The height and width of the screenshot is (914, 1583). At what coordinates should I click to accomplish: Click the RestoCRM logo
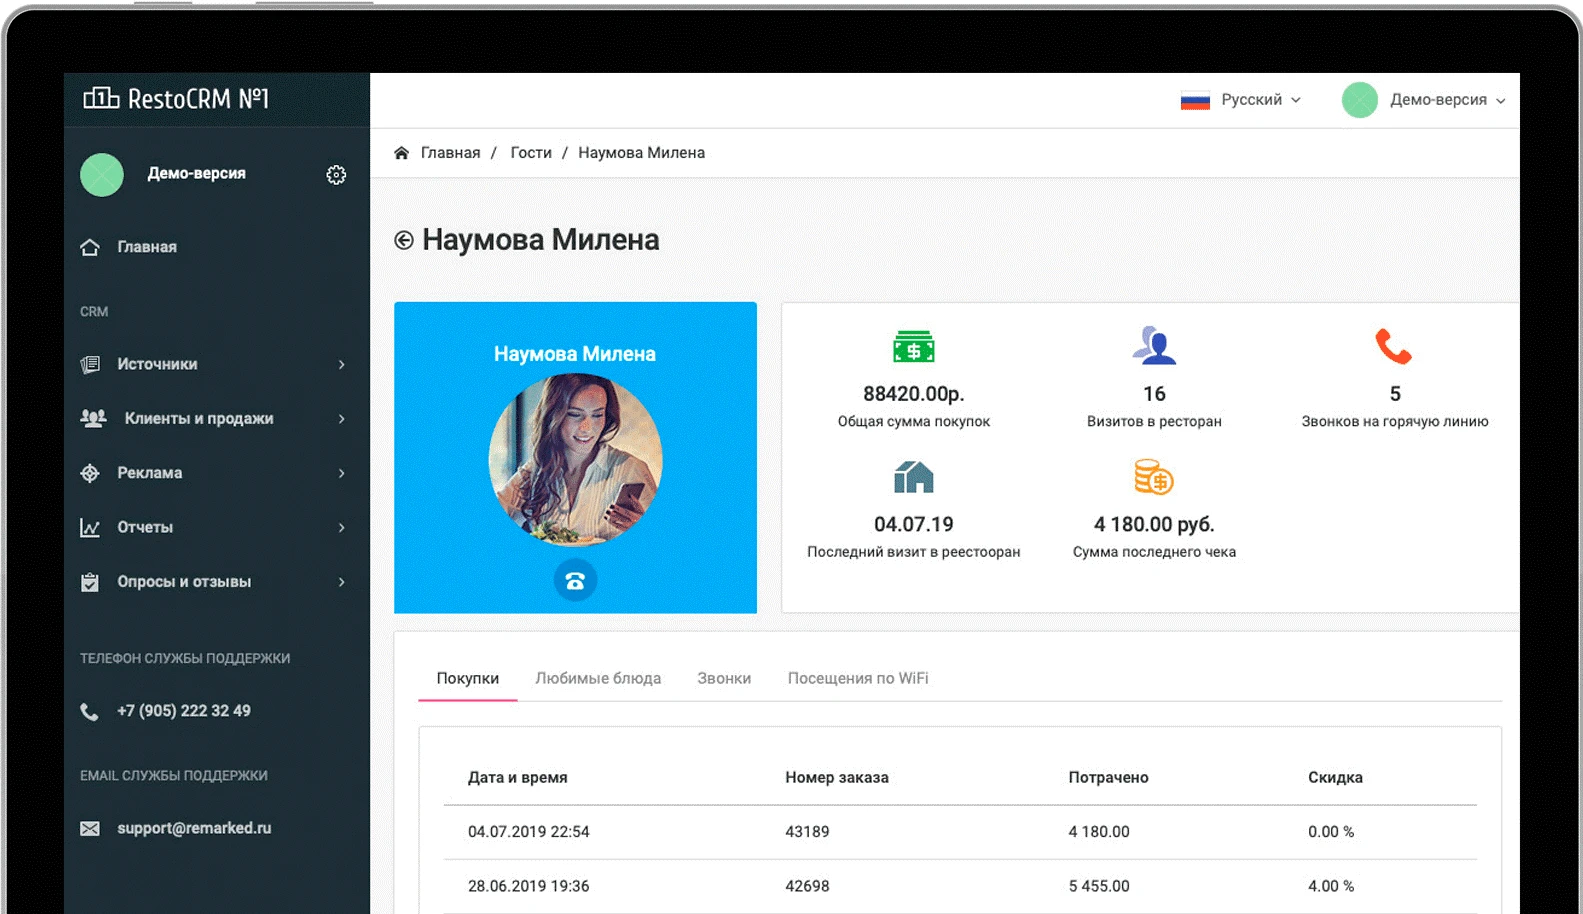click(177, 99)
